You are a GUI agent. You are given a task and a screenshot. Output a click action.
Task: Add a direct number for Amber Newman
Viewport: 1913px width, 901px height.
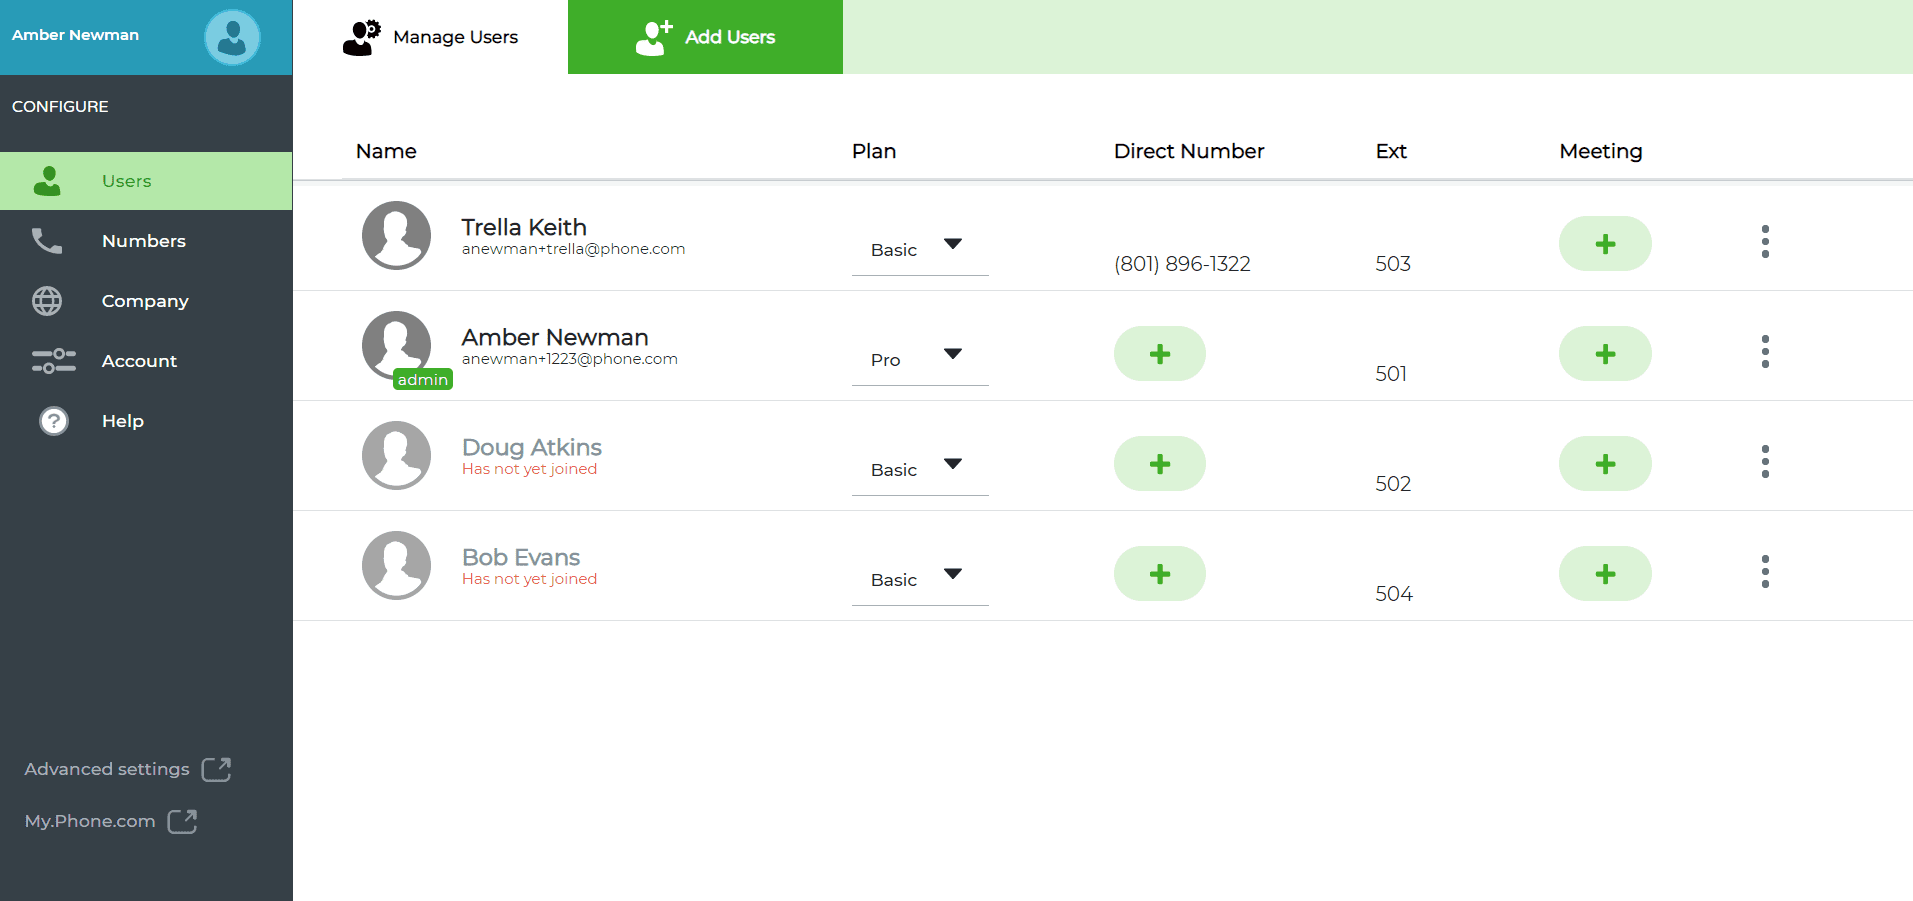click(1160, 354)
